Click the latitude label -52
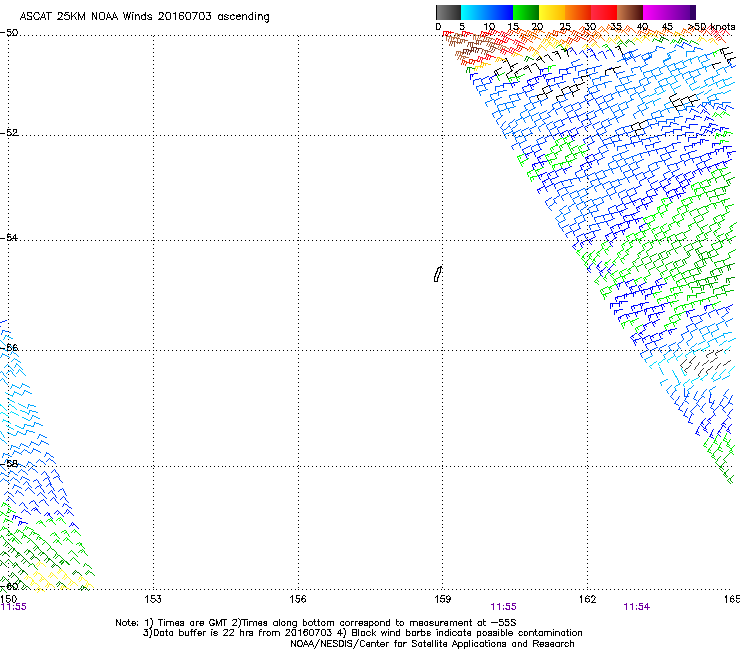The width and height of the screenshot is (740, 650). click(x=9, y=133)
